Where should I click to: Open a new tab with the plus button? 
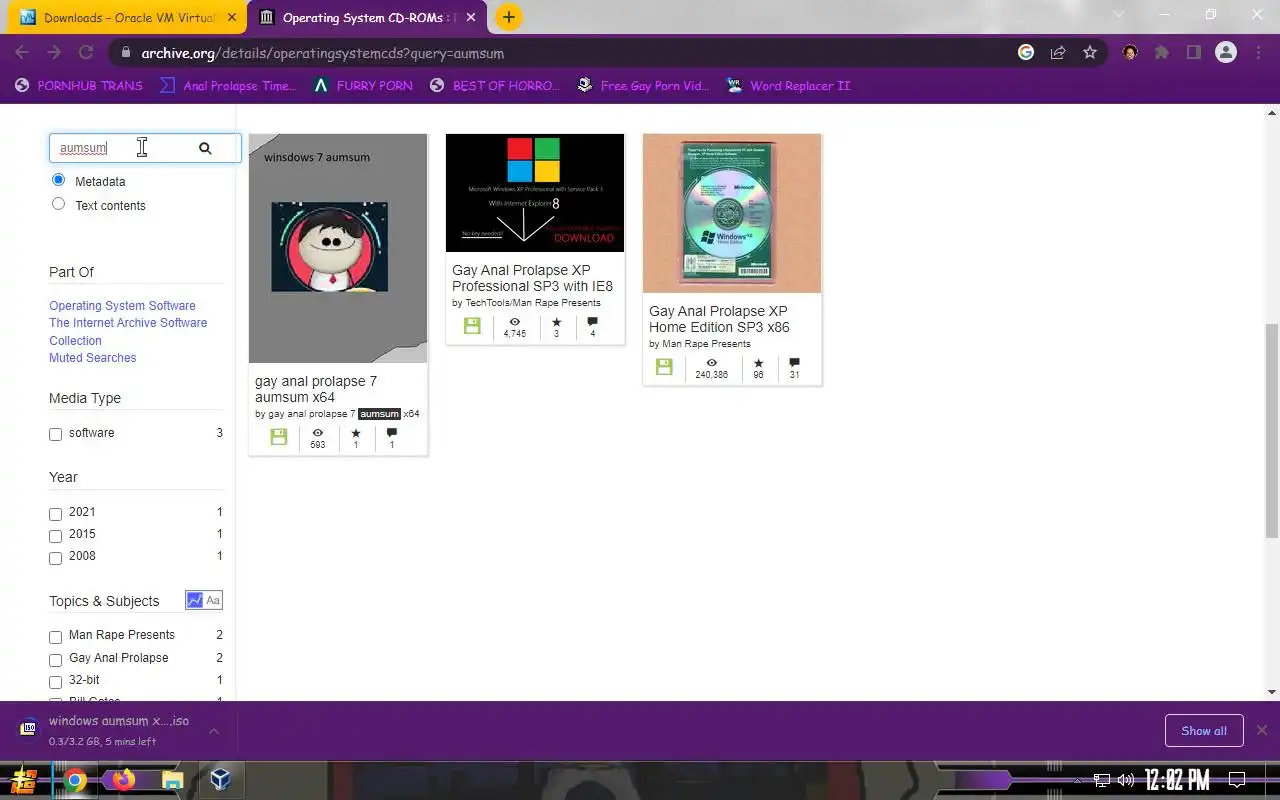[x=508, y=17]
